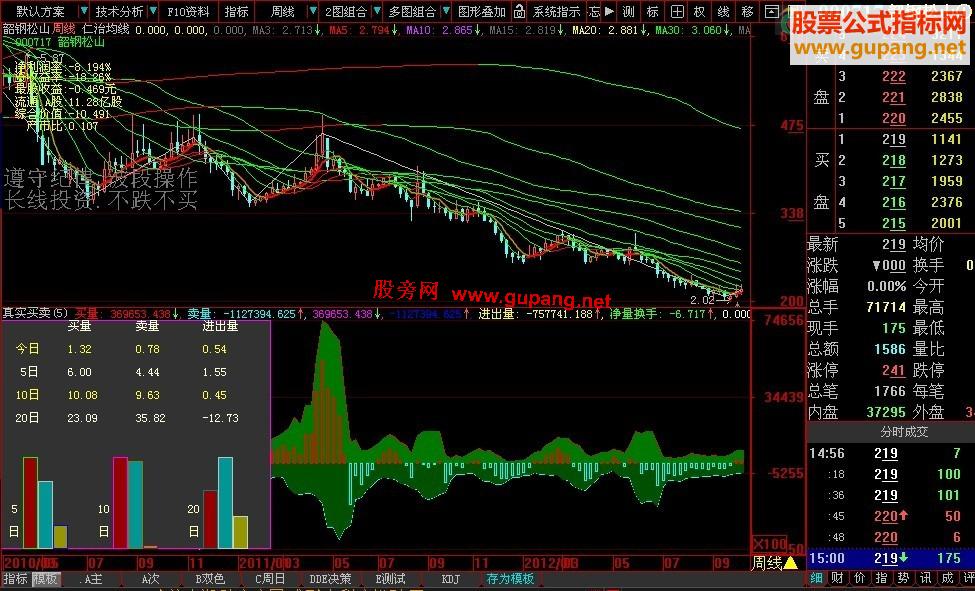
Task: Click the 14:56 entry in 分时成交
Action: pos(829,454)
